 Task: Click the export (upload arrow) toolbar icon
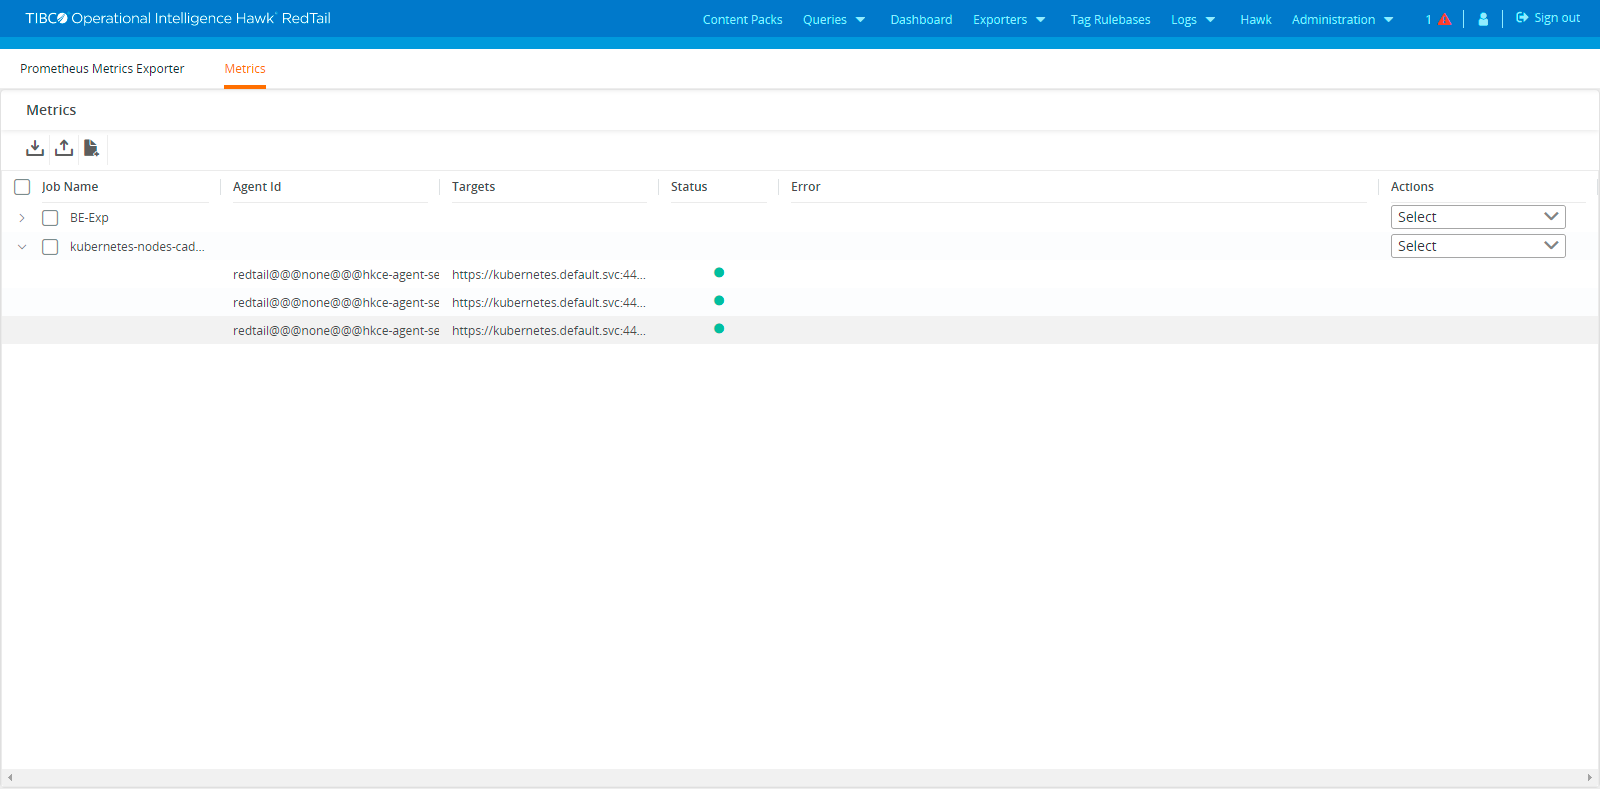tap(64, 148)
